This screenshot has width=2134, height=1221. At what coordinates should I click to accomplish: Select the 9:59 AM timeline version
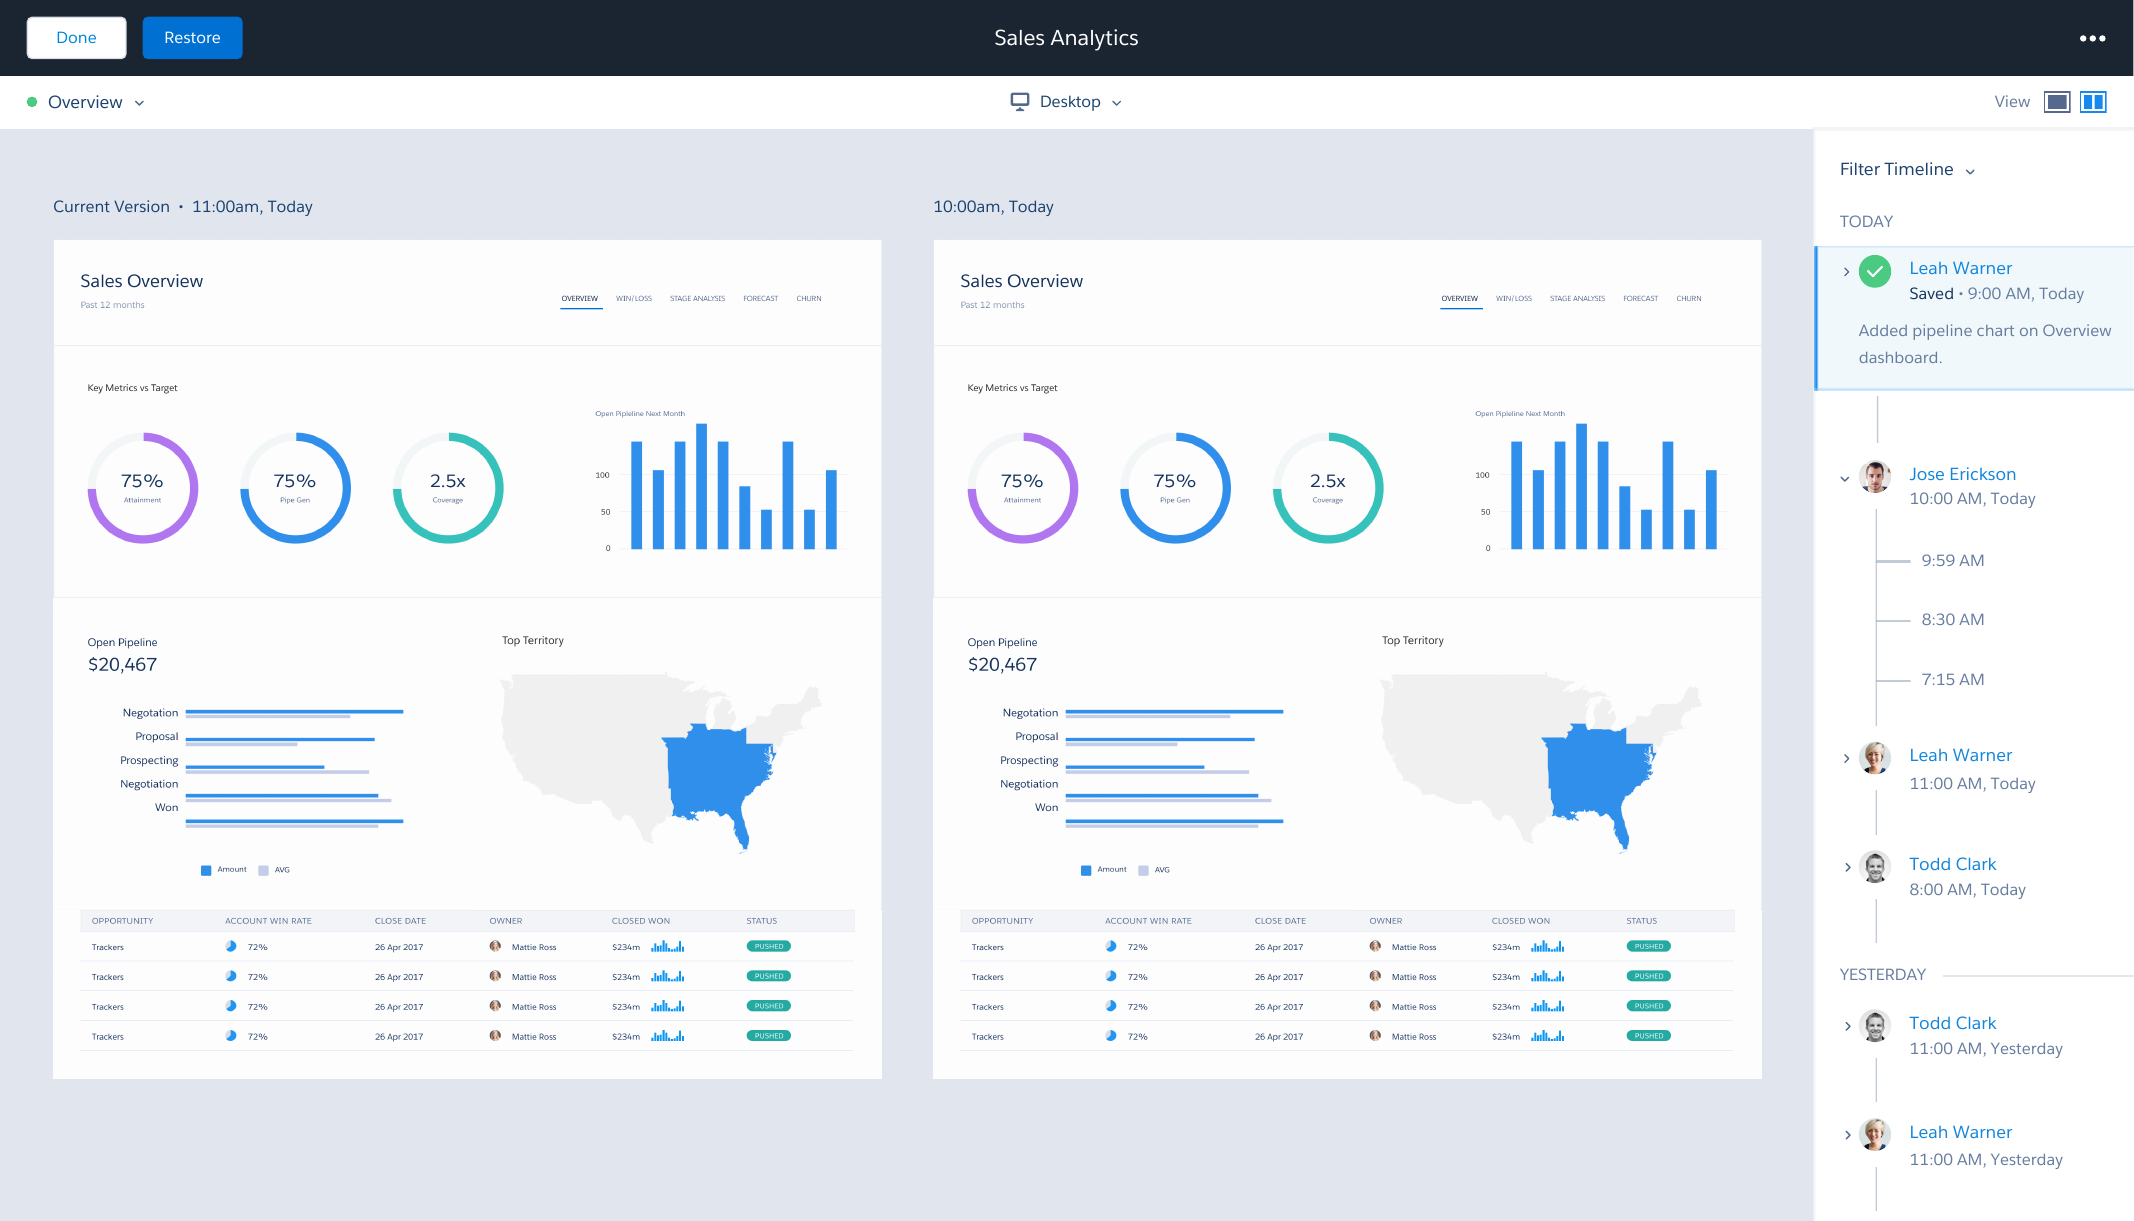[x=1952, y=560]
